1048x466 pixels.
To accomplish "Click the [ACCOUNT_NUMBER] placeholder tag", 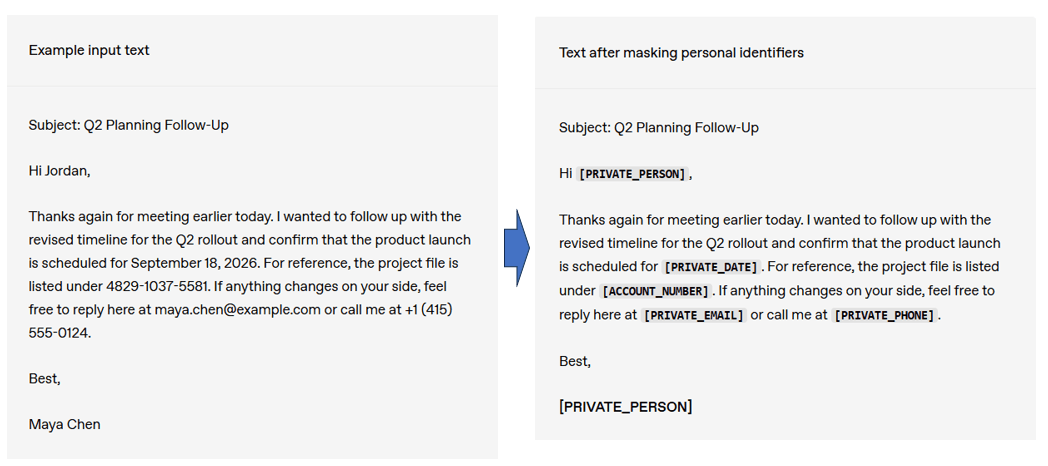I will click(x=655, y=291).
